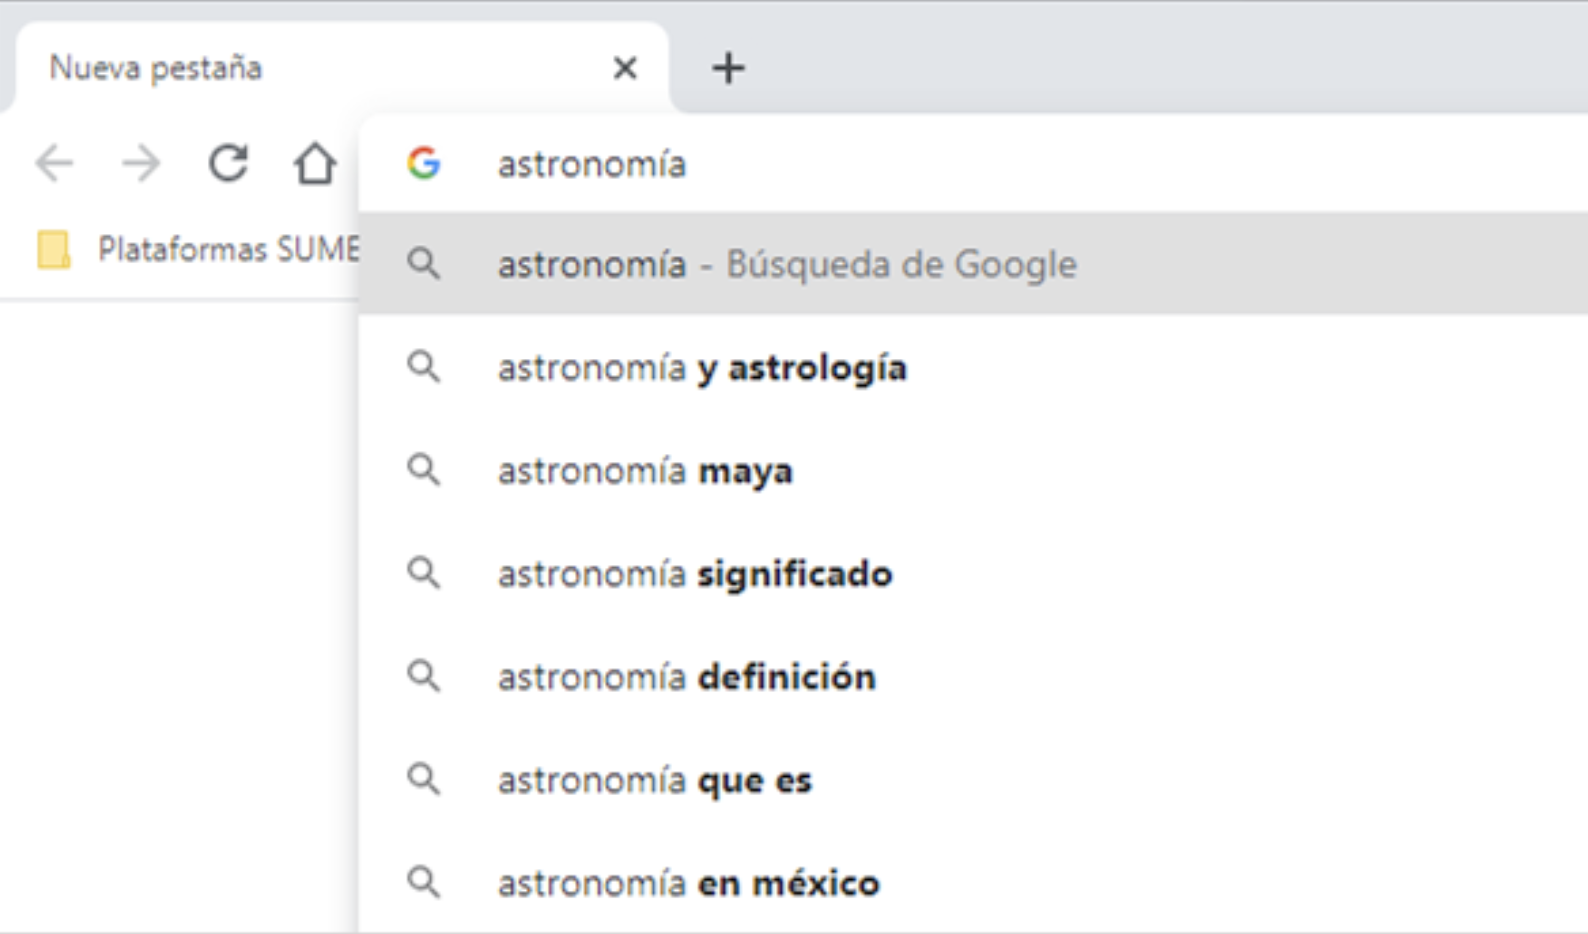Open a new tab with plus button
The height and width of the screenshot is (934, 1588).
(x=728, y=68)
